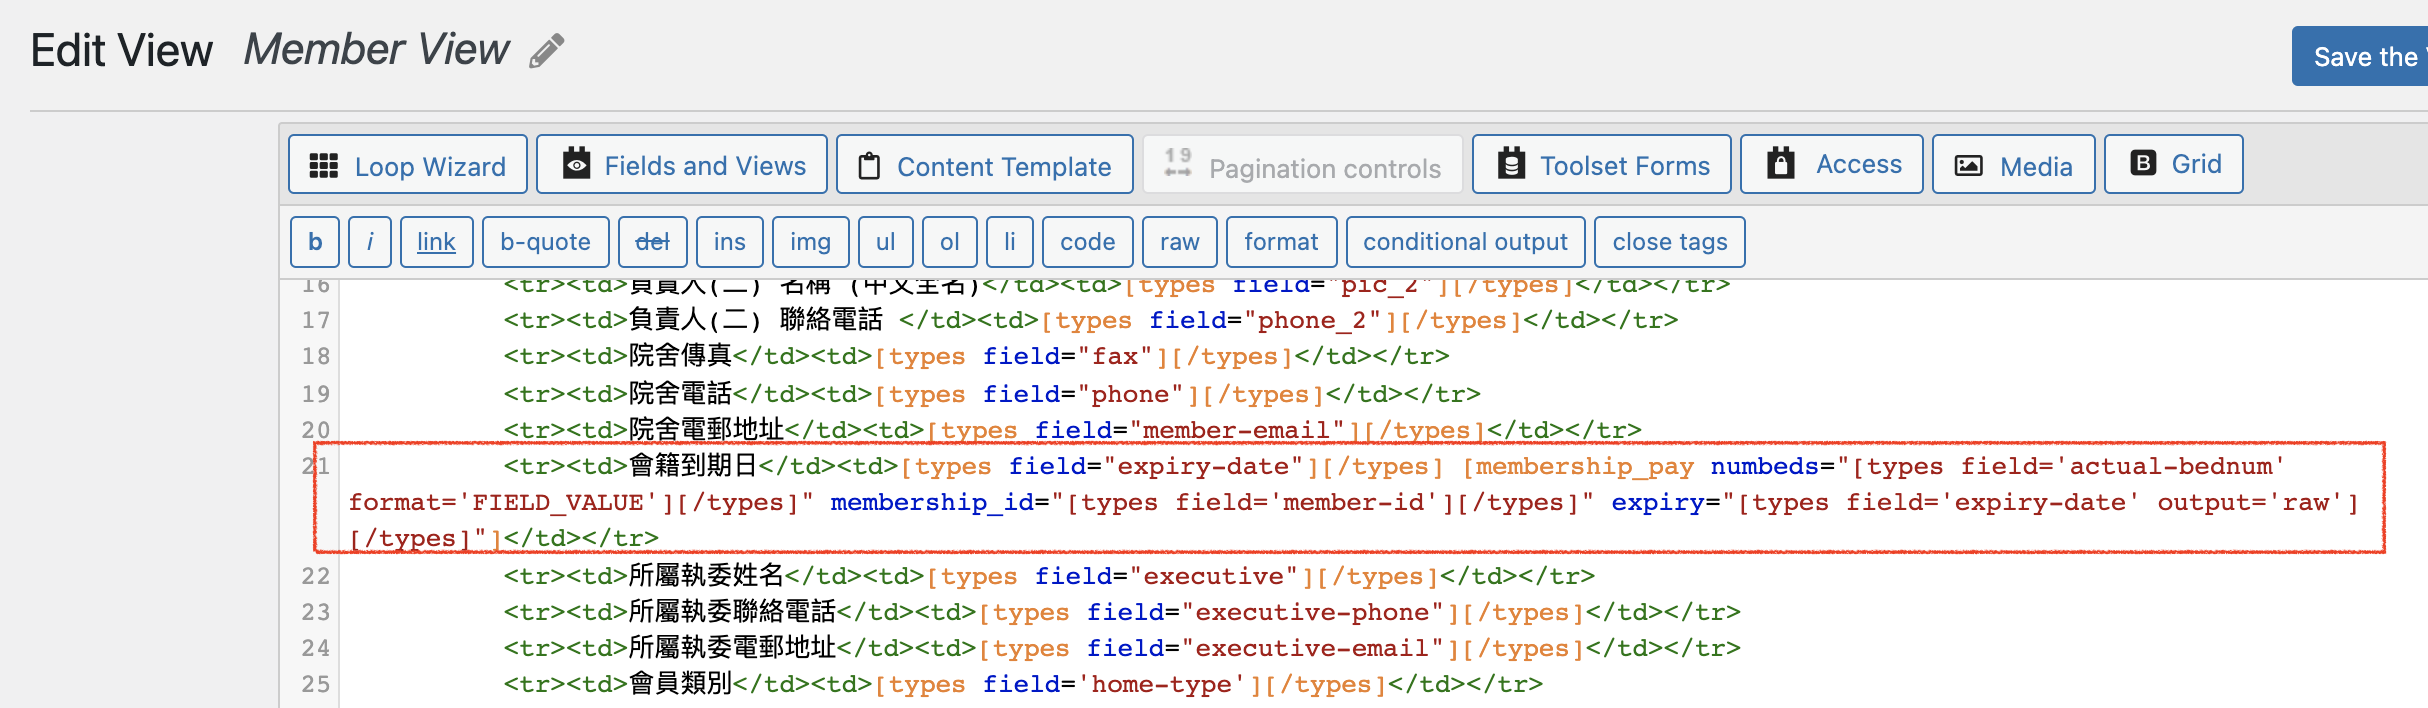The width and height of the screenshot is (2428, 708).
Task: Click the format='FIELD_VALUE' text in the code
Action: point(503,502)
